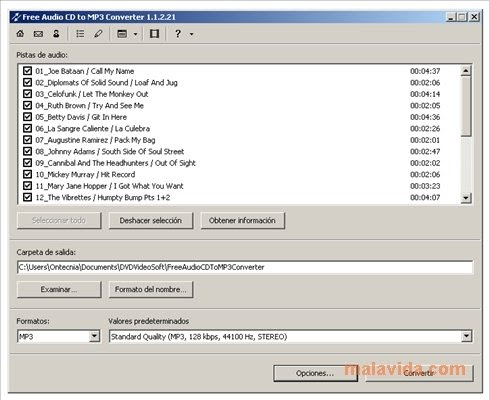Uncheck track 05 Betty Davis

click(27, 117)
